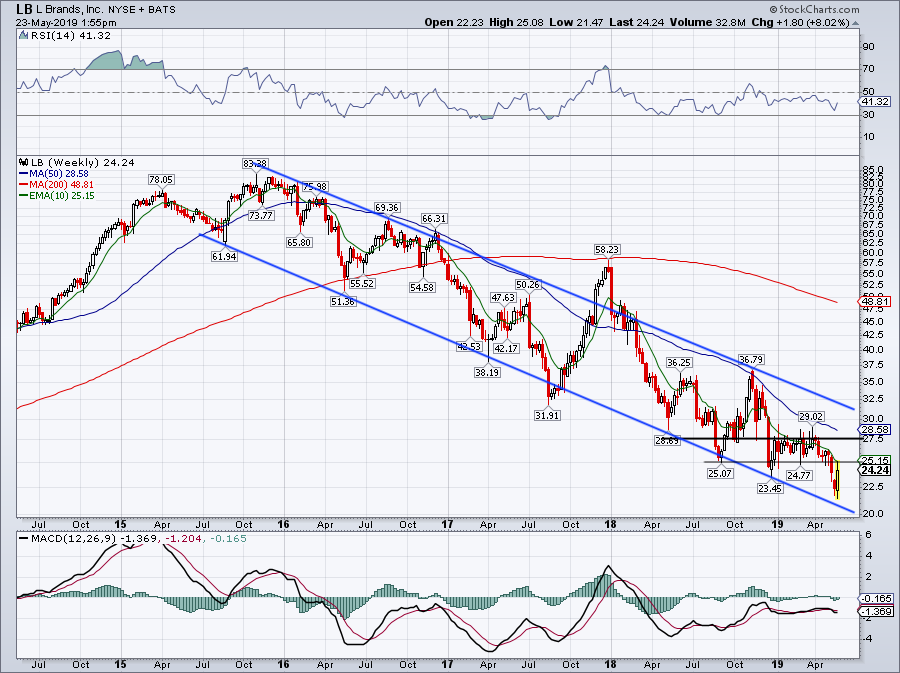Click the 73.77 low price label

tap(261, 215)
